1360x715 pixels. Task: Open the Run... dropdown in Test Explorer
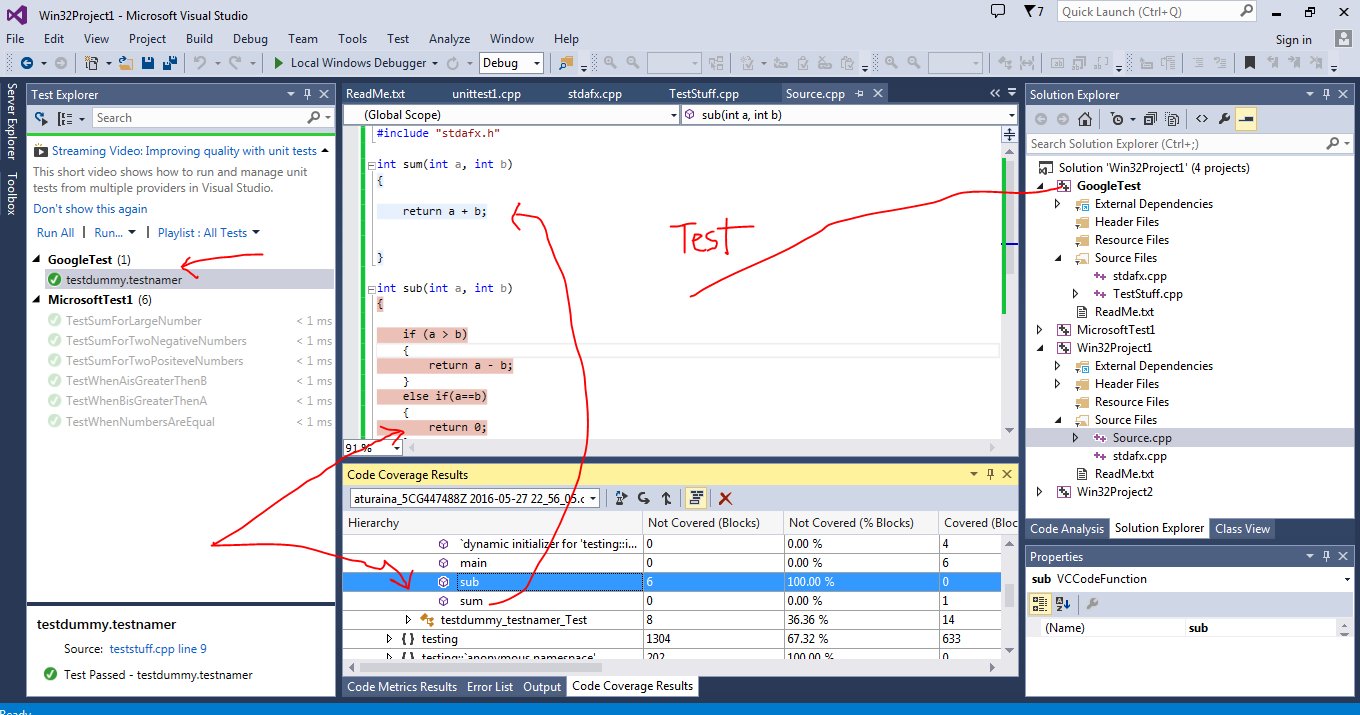click(115, 232)
